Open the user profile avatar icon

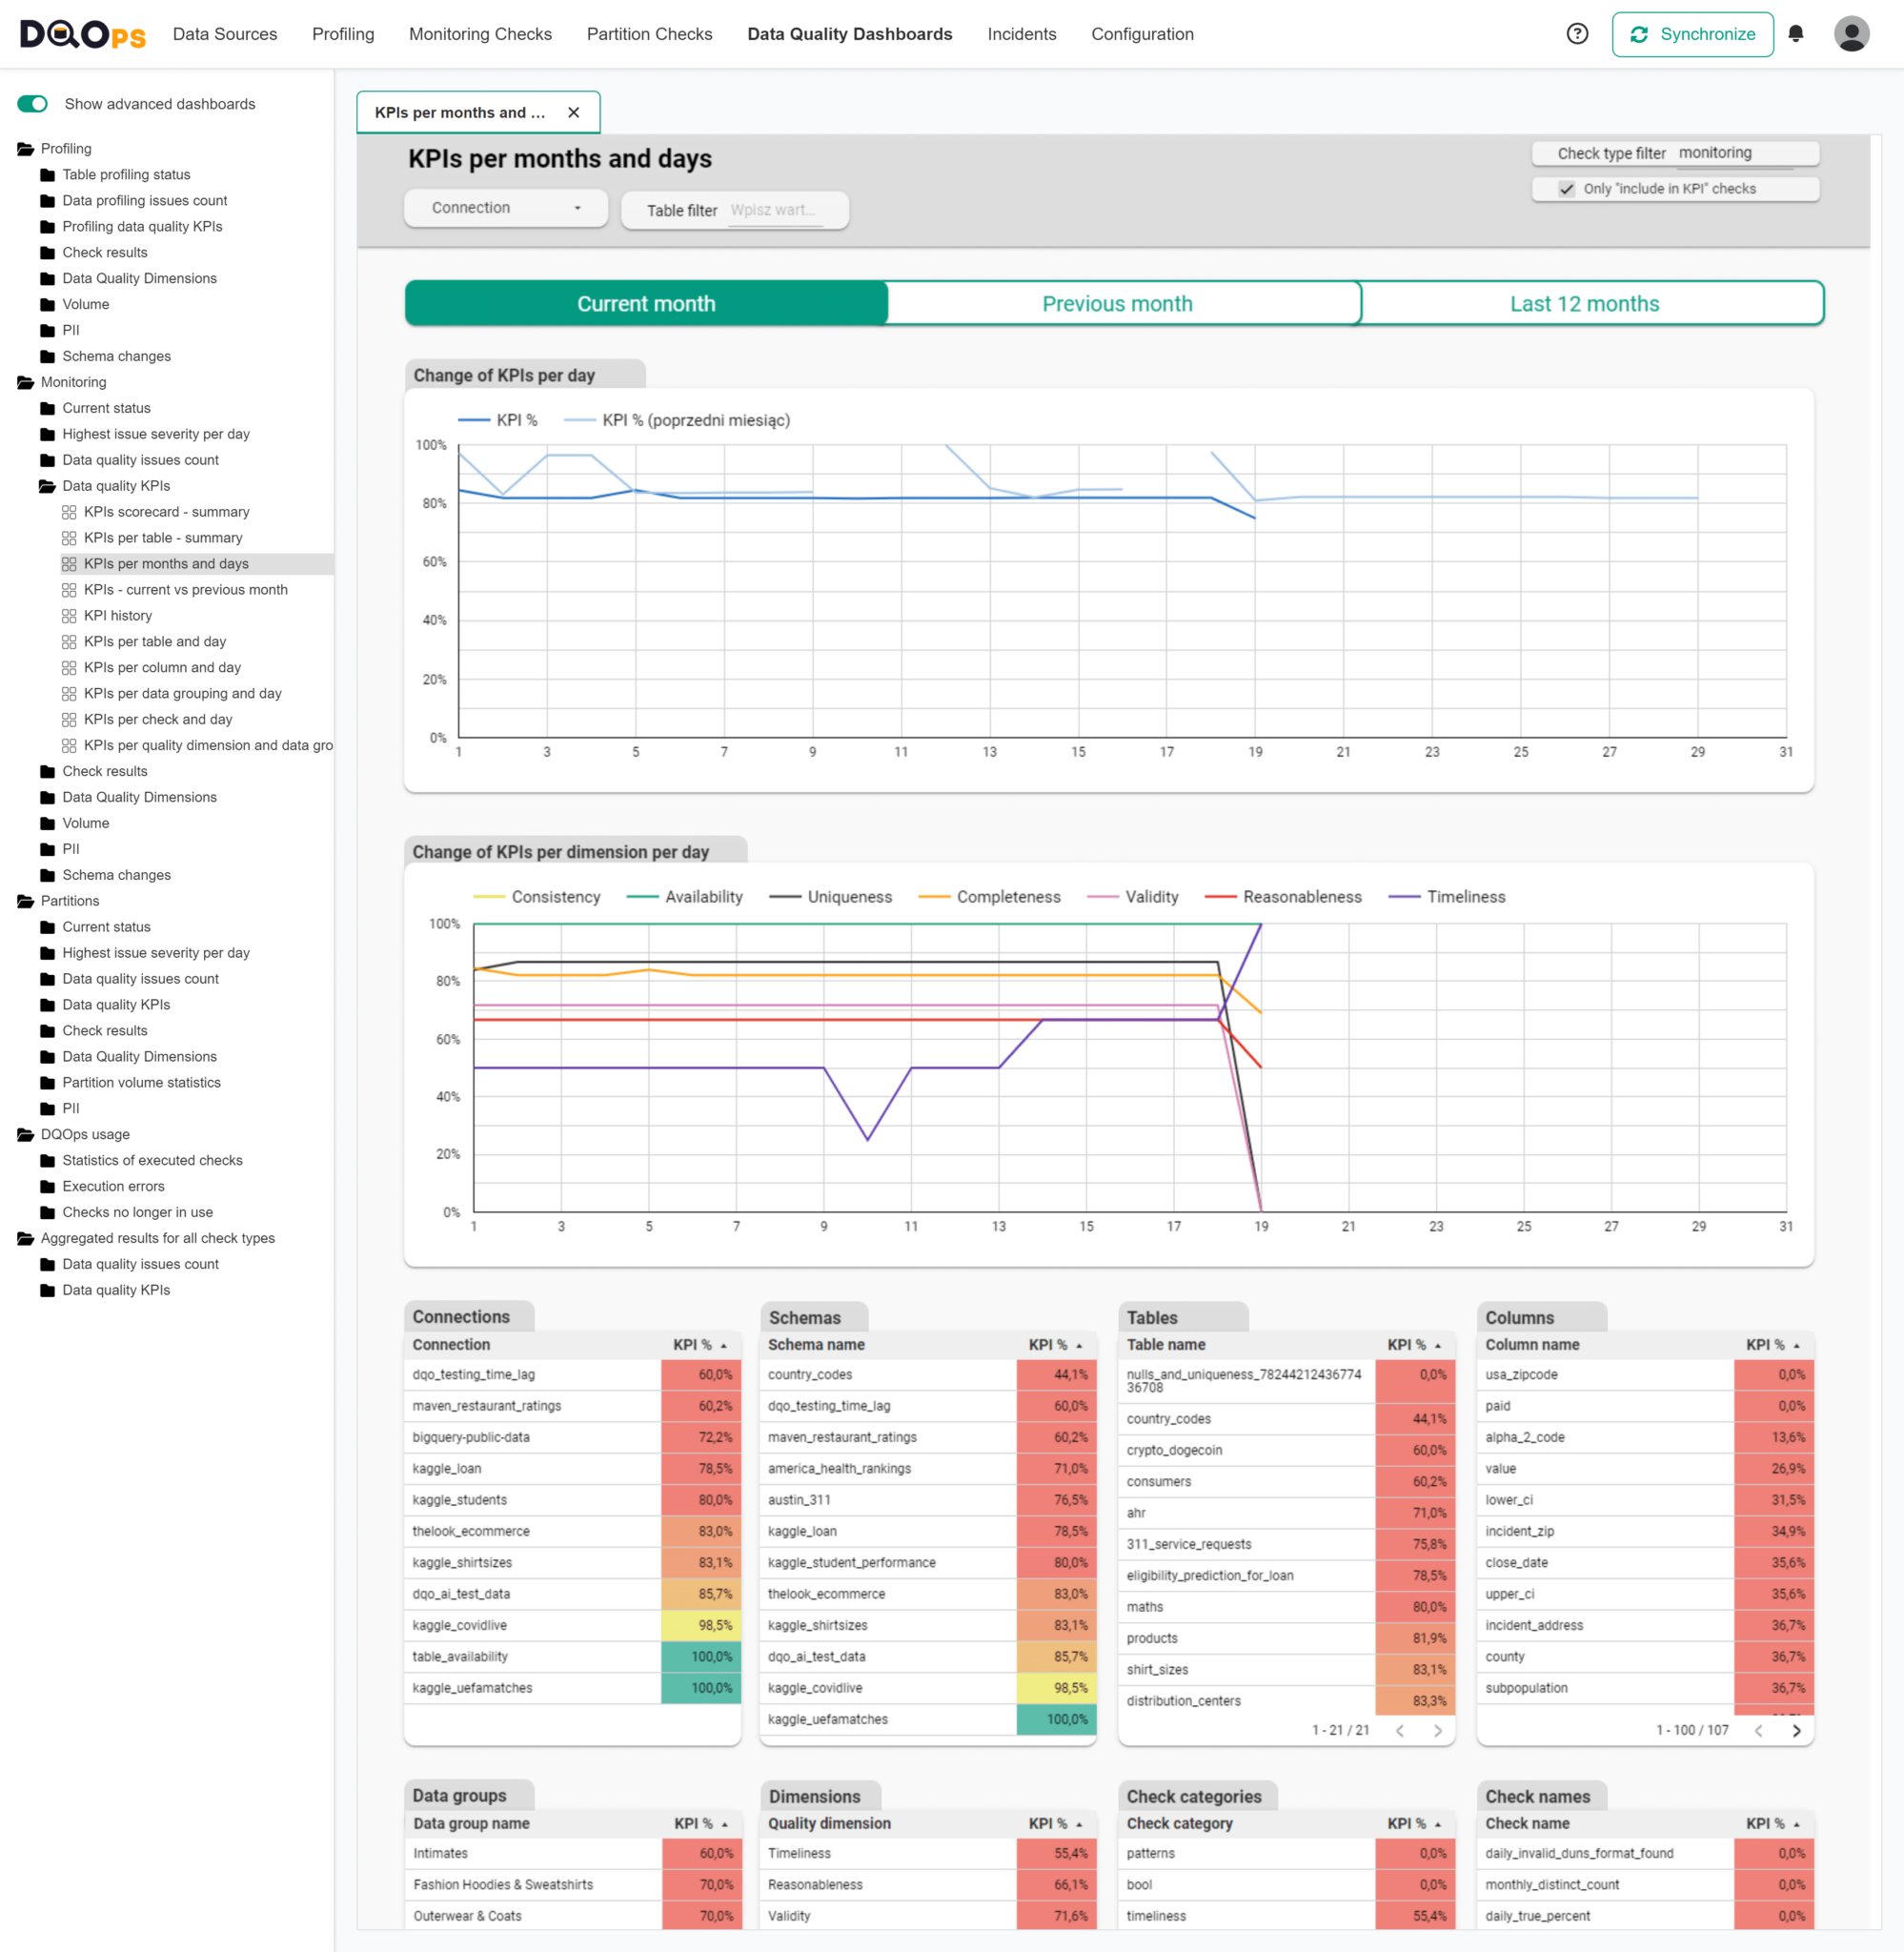(x=1853, y=33)
